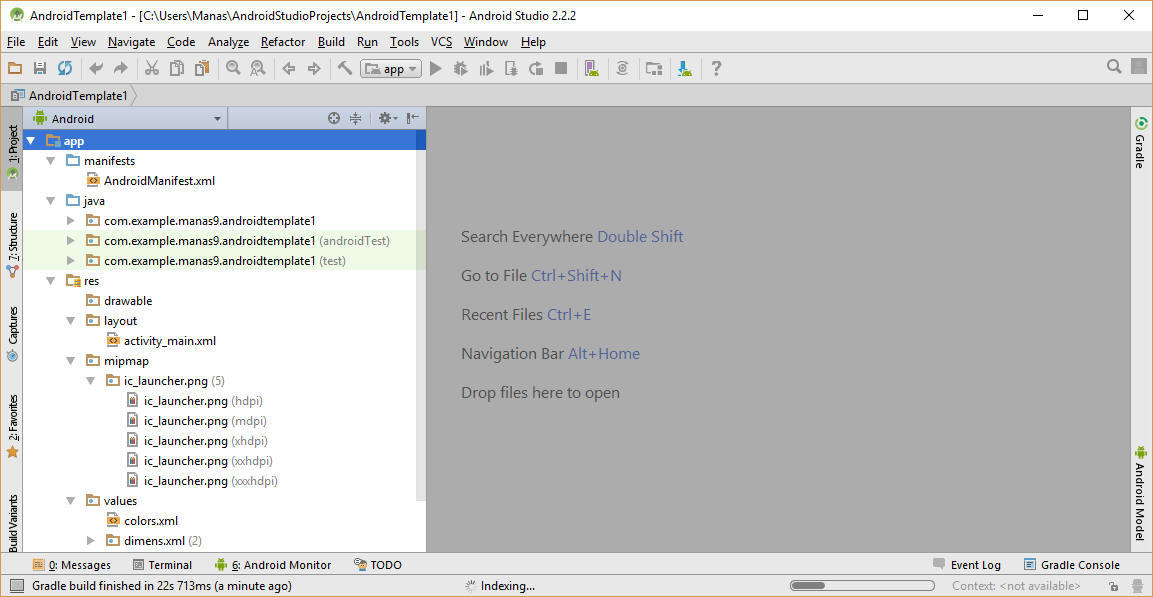1153x597 pixels.
Task: Collapse the app module node
Action: [30, 140]
